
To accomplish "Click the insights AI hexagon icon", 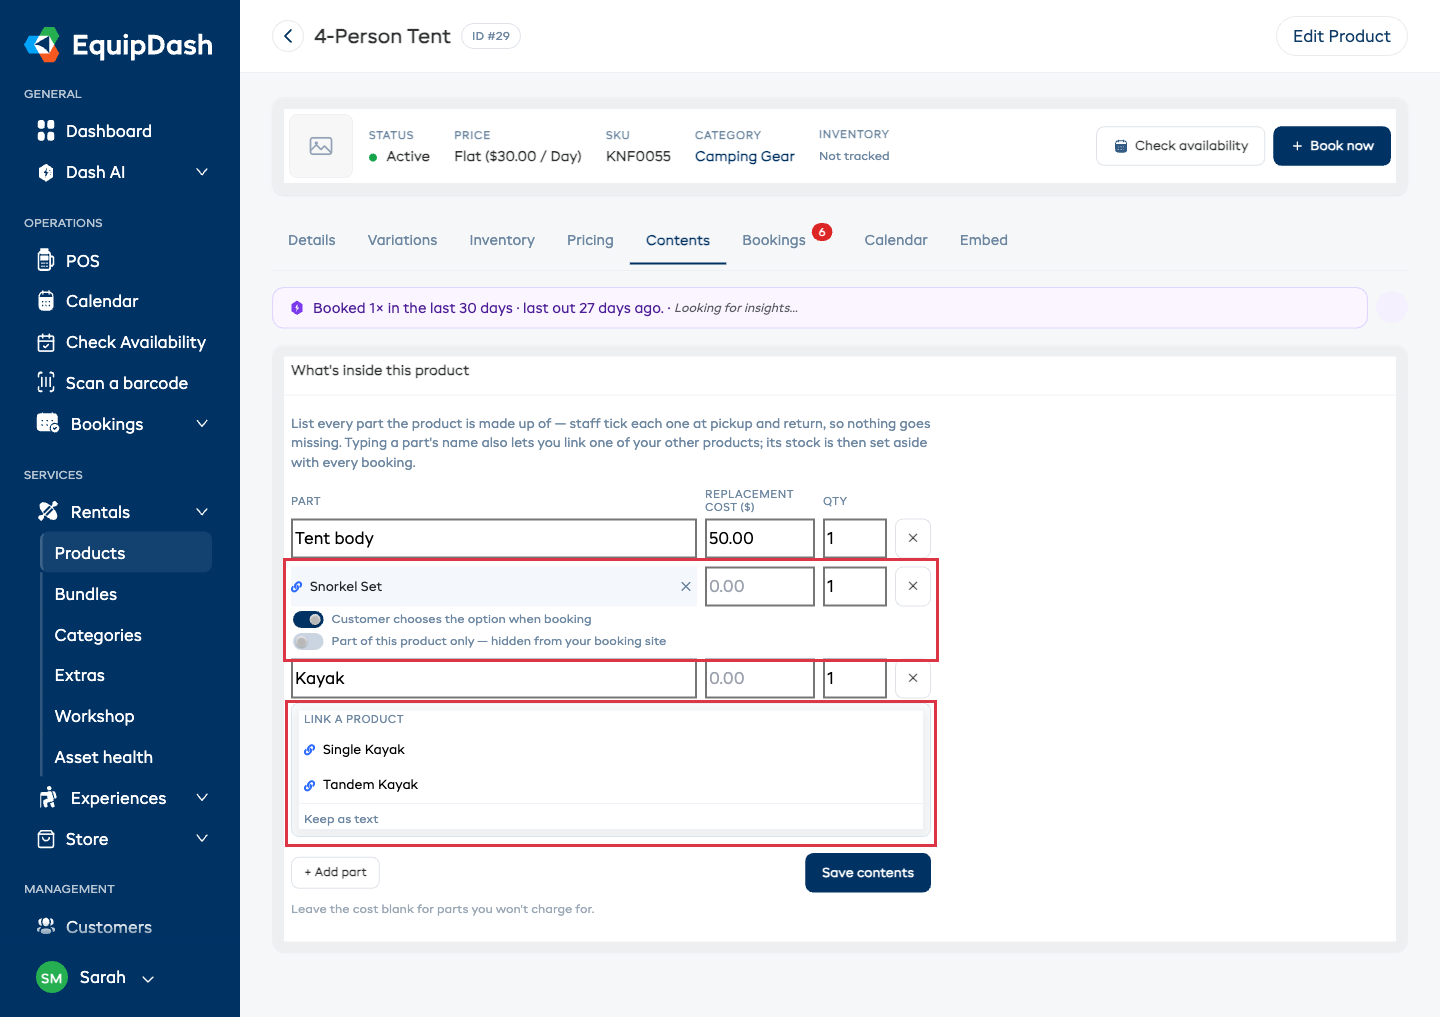I will pos(297,308).
